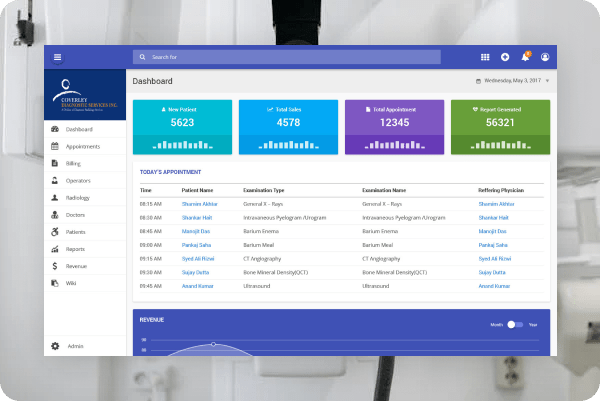Toggle the Month/Year revenue switch
Image resolution: width=600 pixels, height=401 pixels.
point(515,324)
